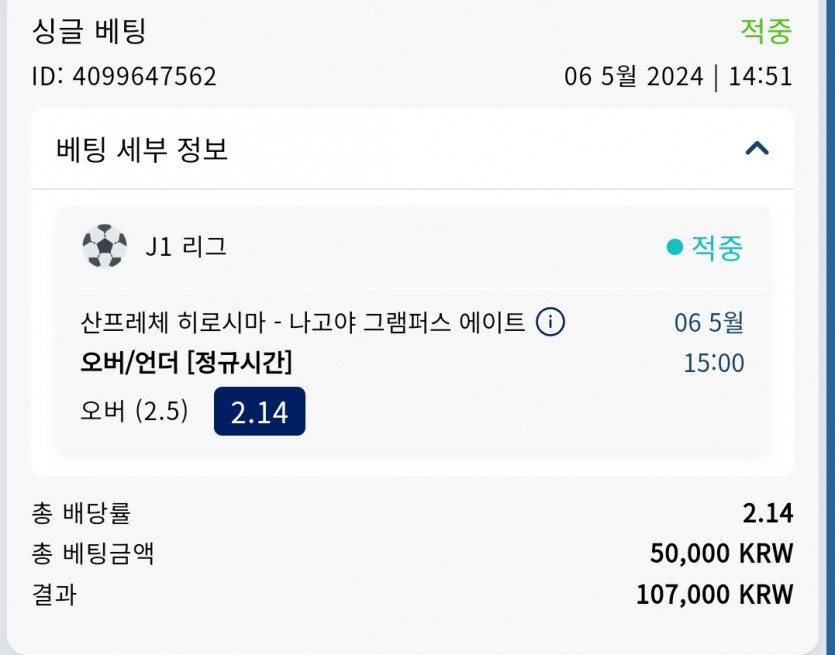Click the 베팅 세부 정보 header

[142, 149]
